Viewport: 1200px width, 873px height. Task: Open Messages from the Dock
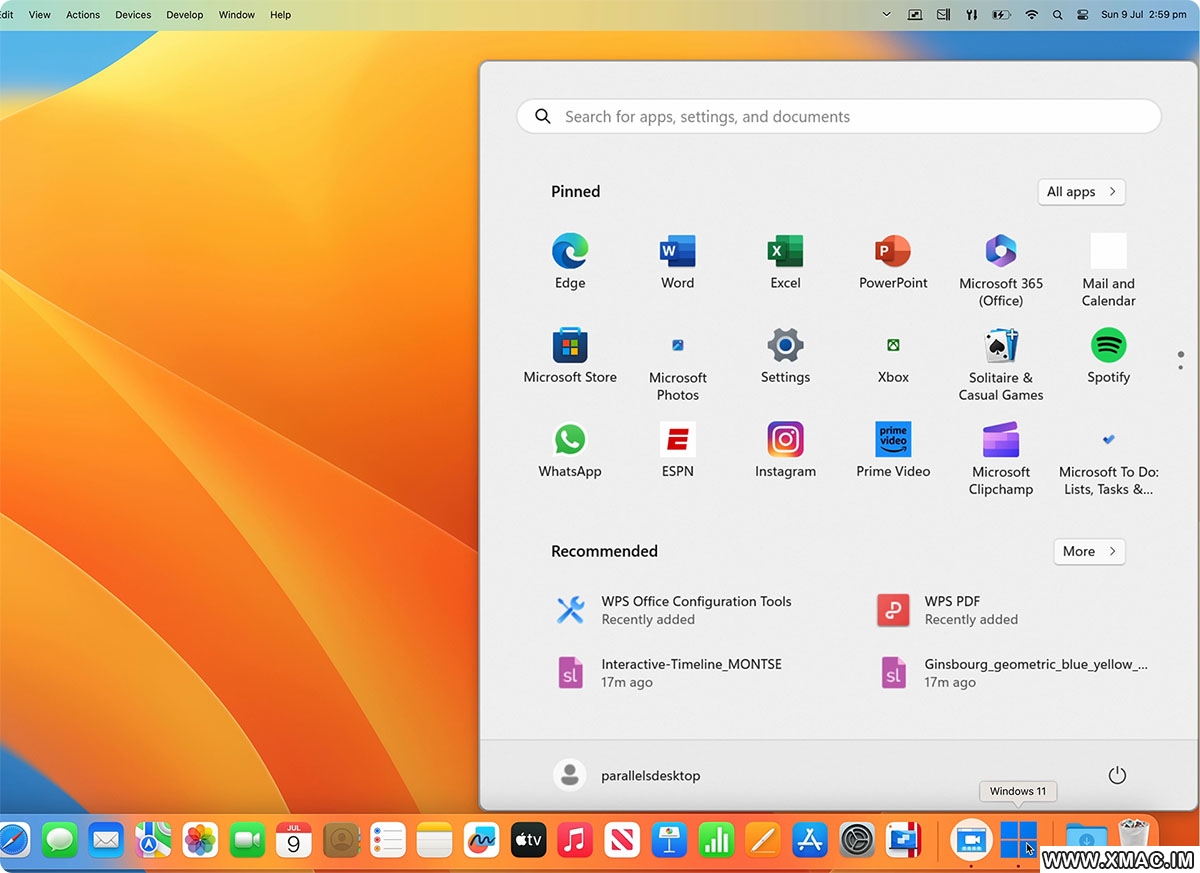(x=60, y=840)
